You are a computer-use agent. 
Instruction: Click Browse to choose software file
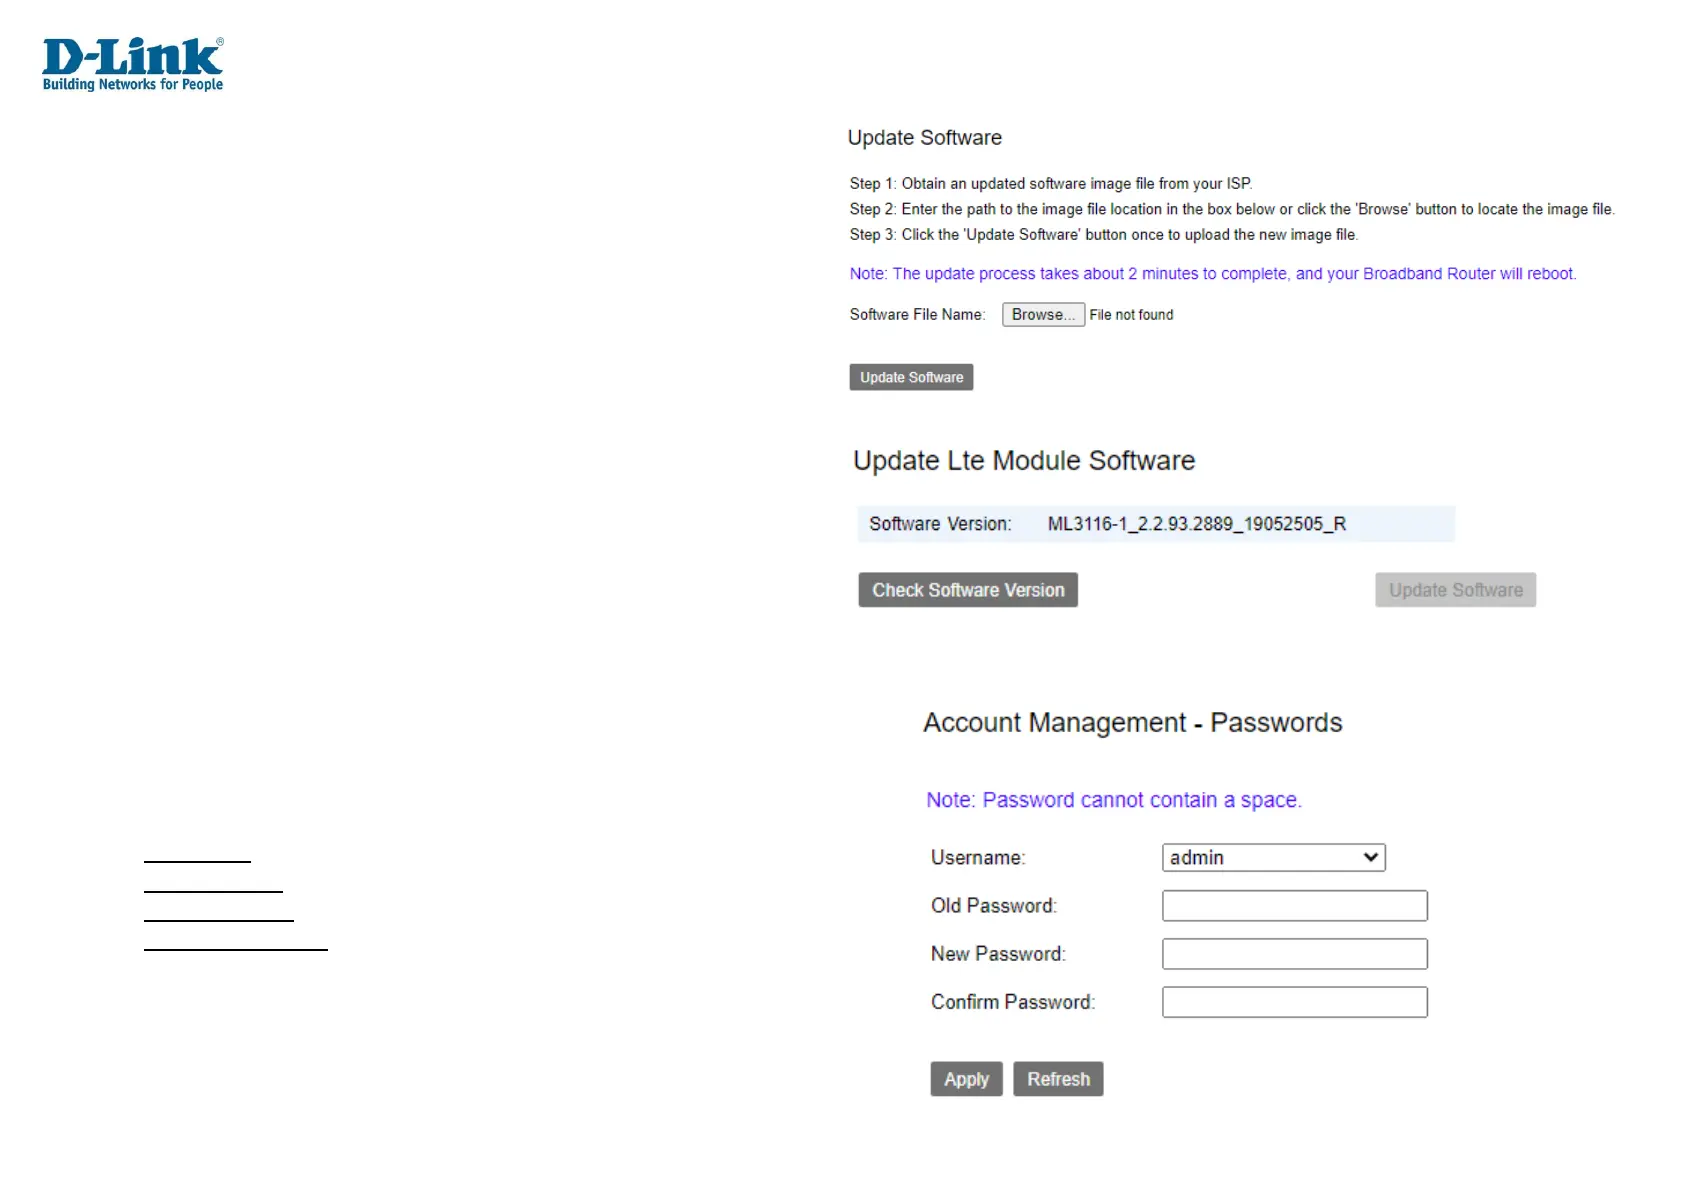(1043, 314)
